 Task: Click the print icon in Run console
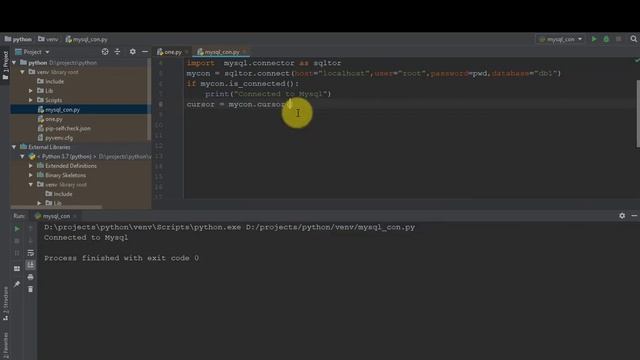(30, 277)
